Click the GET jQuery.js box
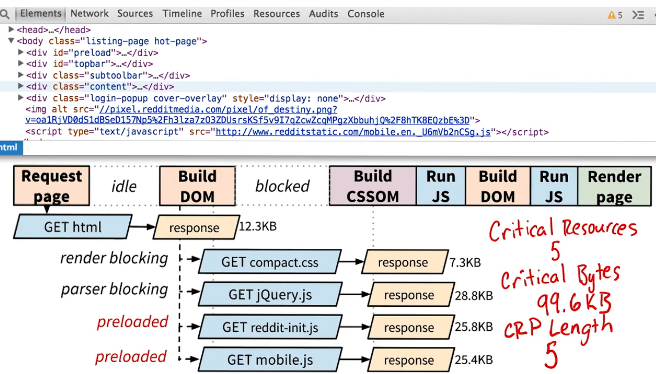 tap(270, 294)
